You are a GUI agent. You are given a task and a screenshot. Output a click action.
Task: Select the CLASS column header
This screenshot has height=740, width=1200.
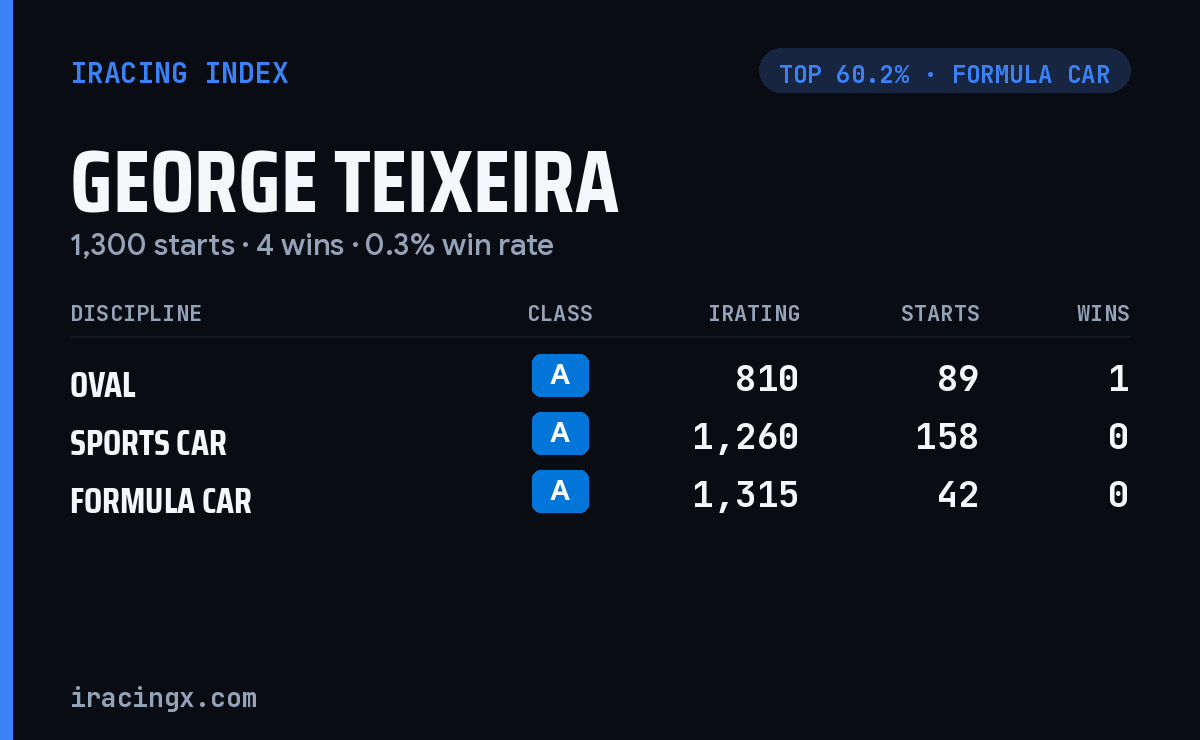[x=560, y=313]
